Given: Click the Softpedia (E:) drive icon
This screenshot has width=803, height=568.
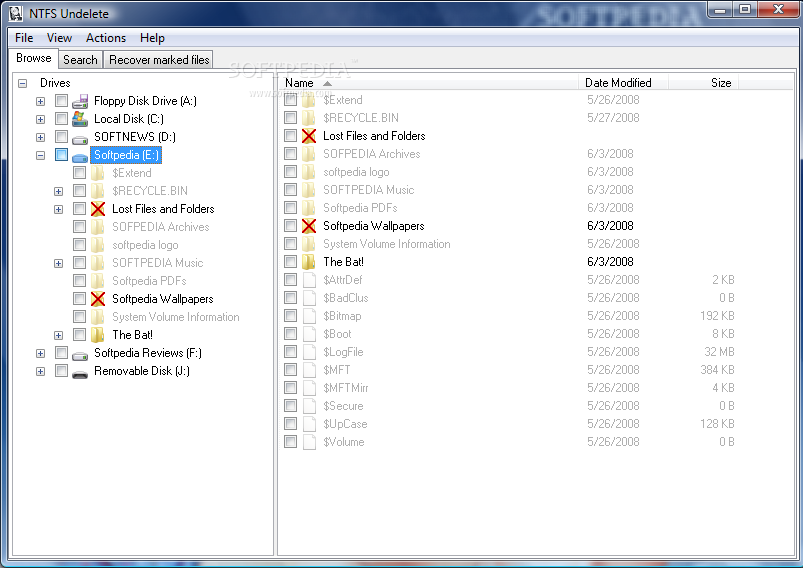Looking at the screenshot, I should (80, 156).
